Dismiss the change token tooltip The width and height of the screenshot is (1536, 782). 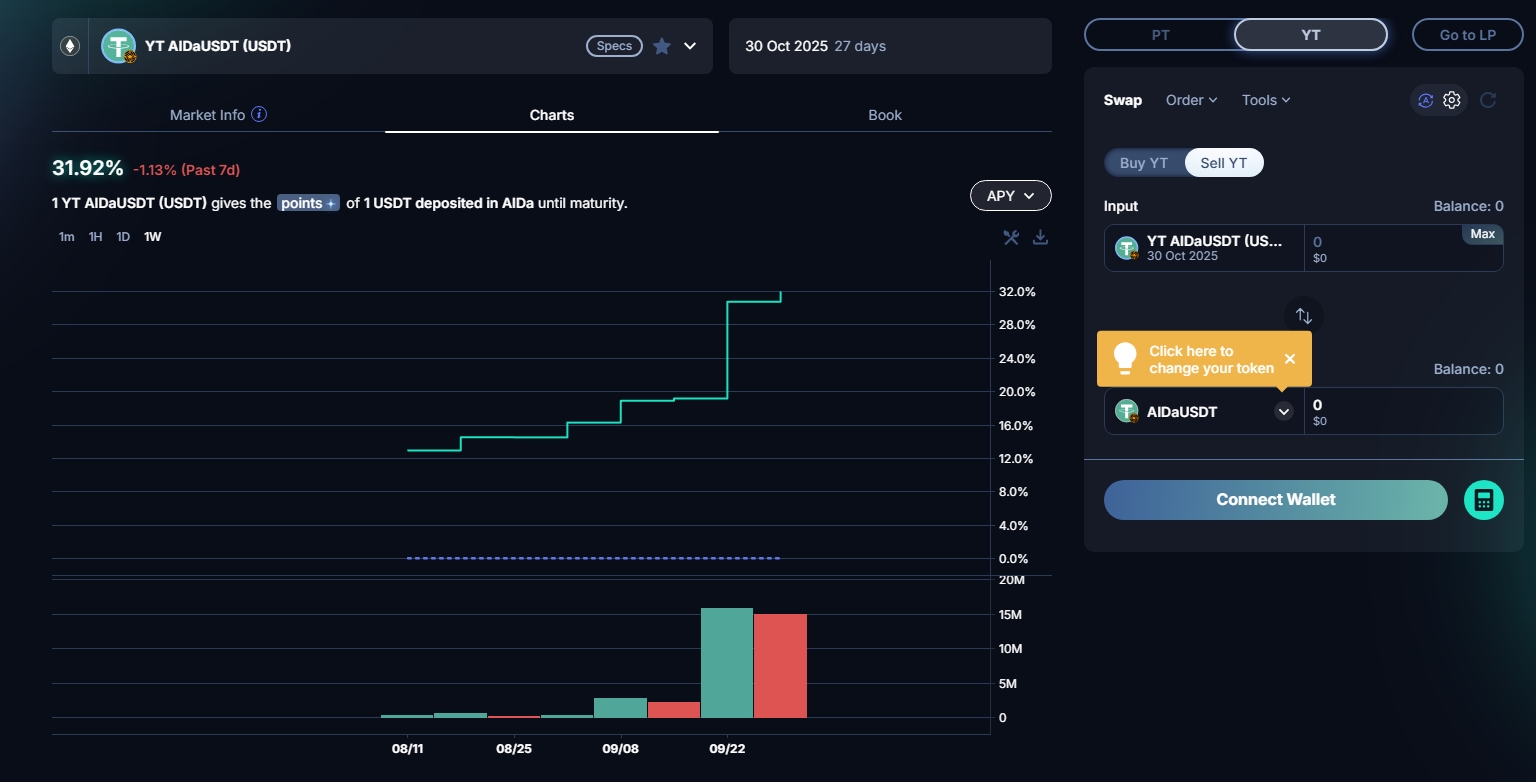coord(1289,359)
